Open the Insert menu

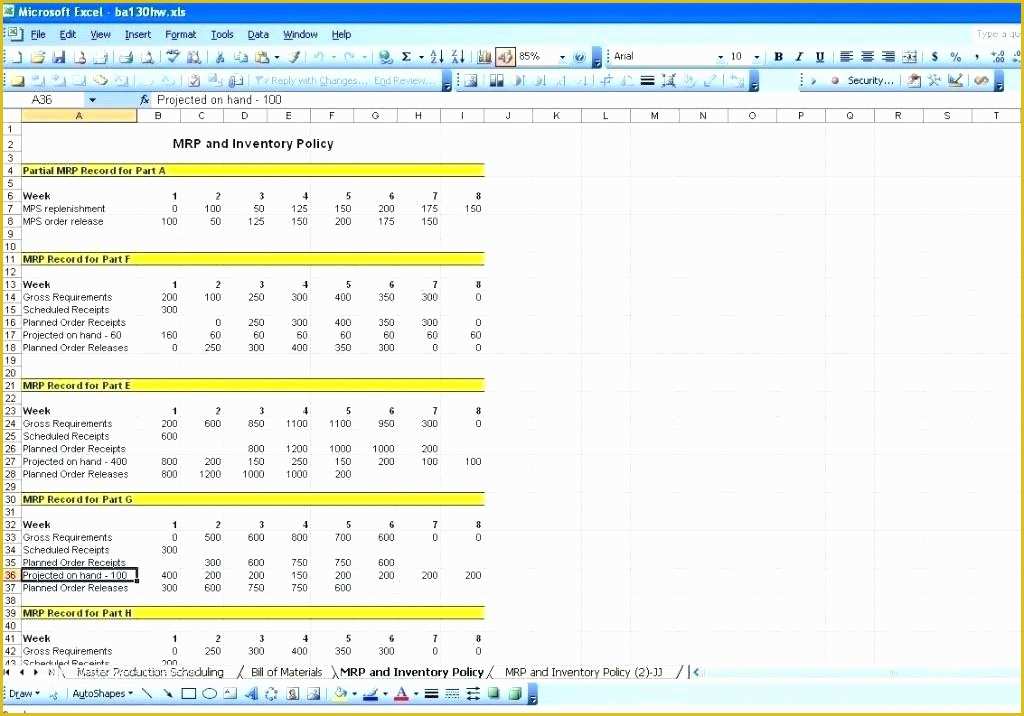[138, 35]
